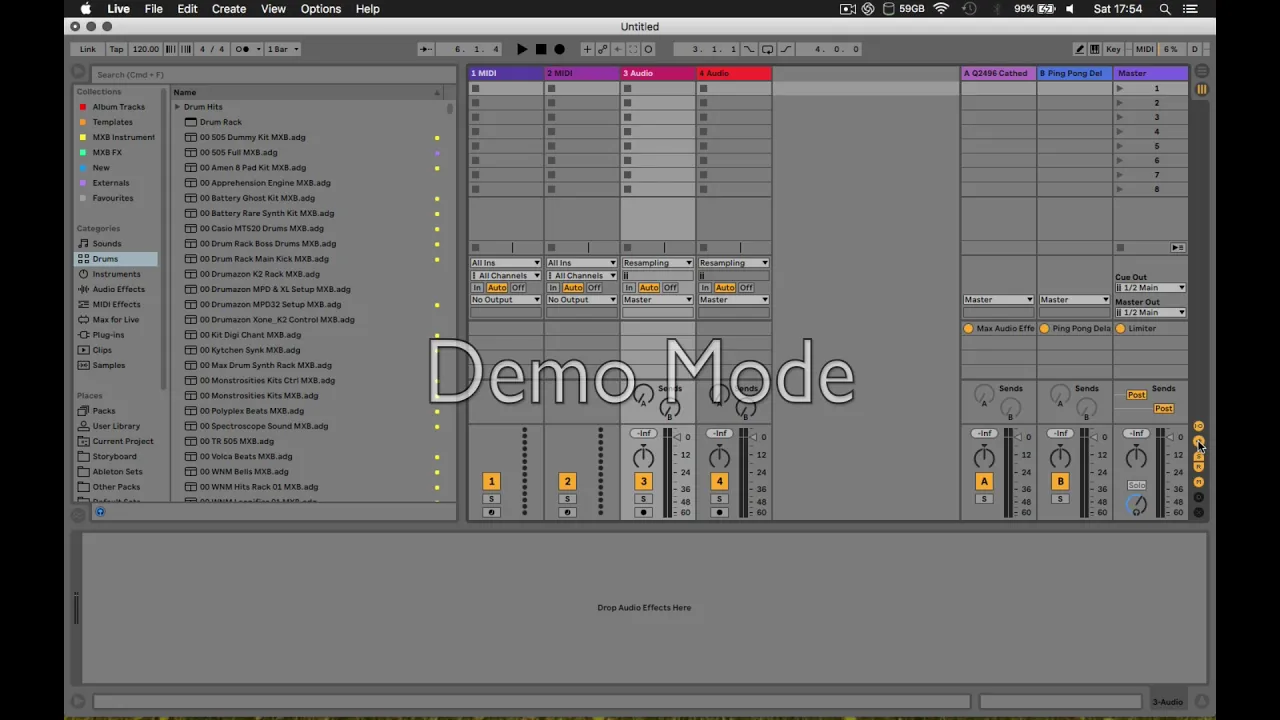This screenshot has height=720, width=1280.
Task: Click Spotlight search icon in menu bar
Action: pos(1165,9)
